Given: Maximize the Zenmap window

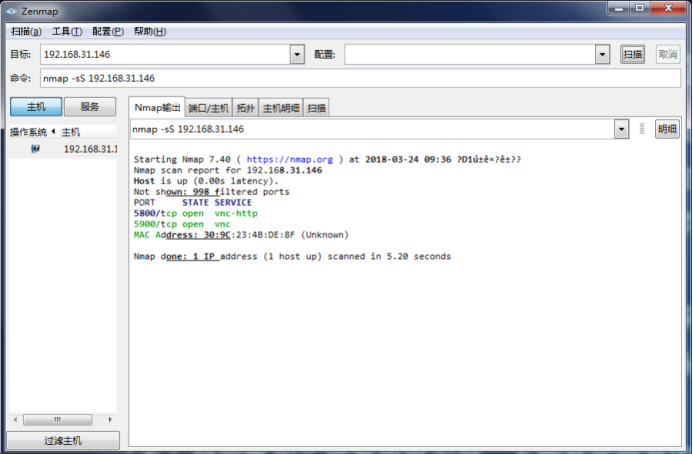Looking at the screenshot, I should coord(640,8).
